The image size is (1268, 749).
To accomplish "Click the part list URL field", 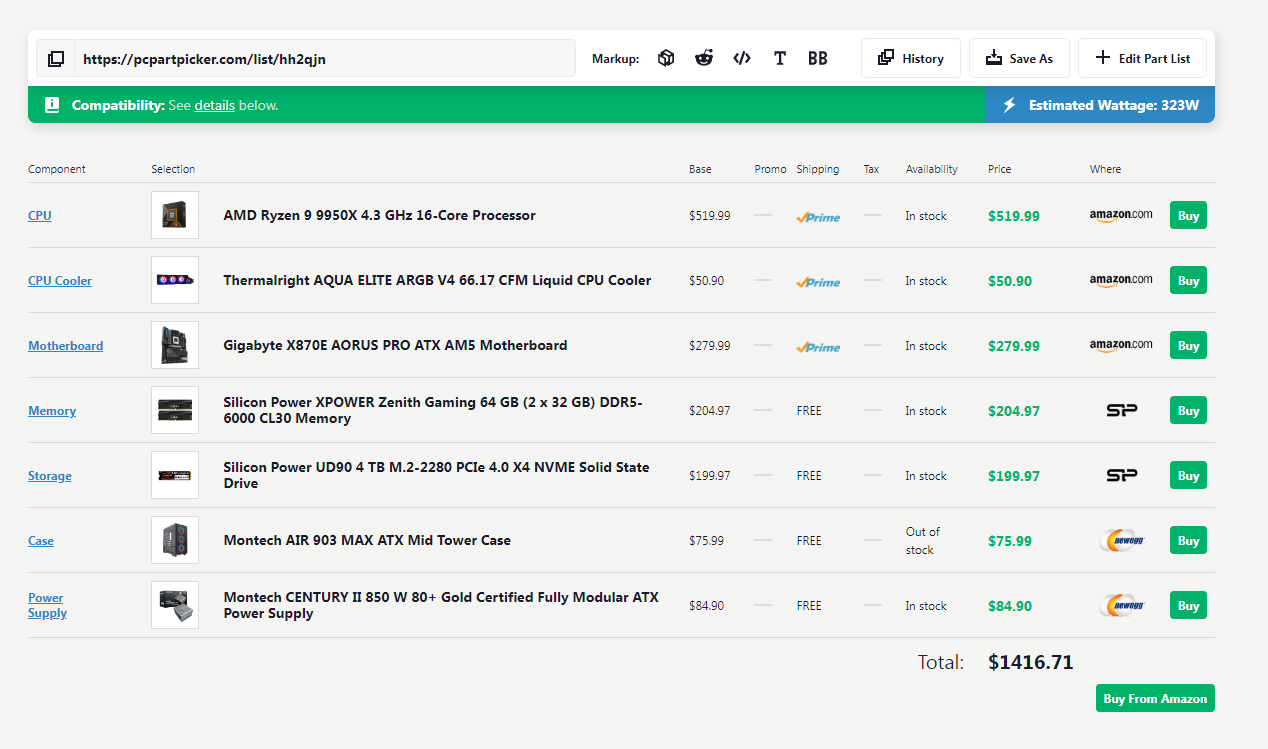I will tap(325, 59).
